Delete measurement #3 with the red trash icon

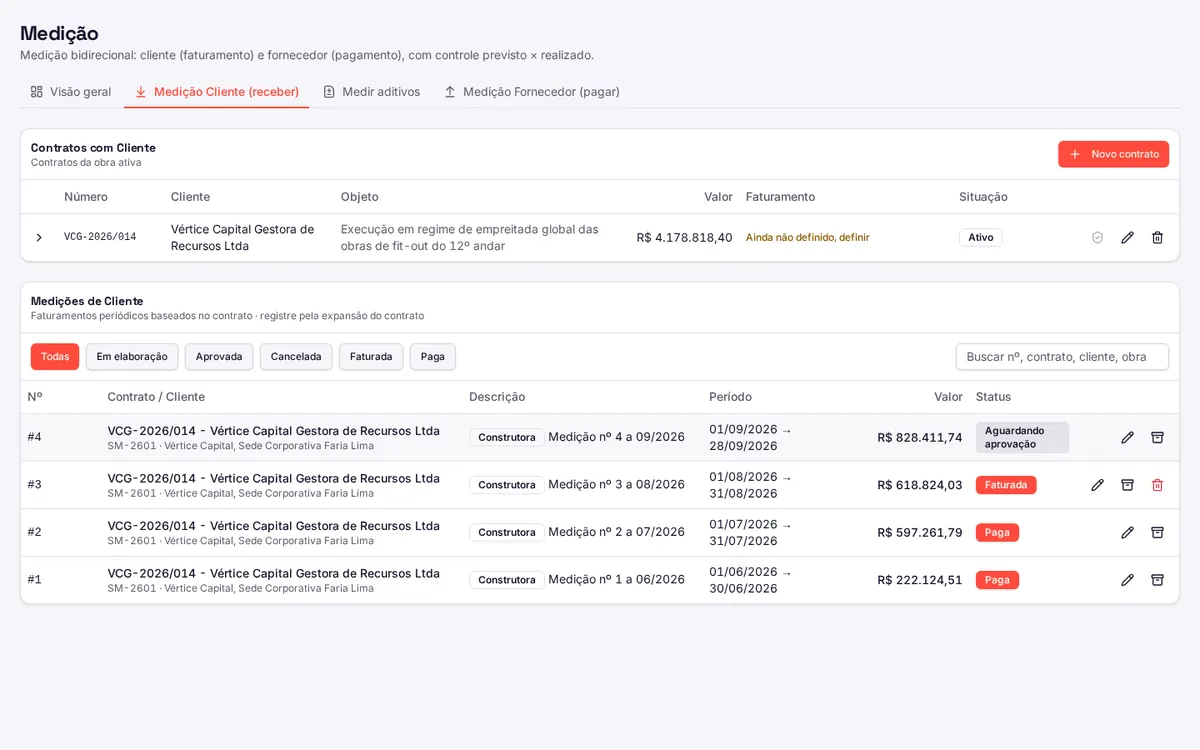click(x=1157, y=485)
